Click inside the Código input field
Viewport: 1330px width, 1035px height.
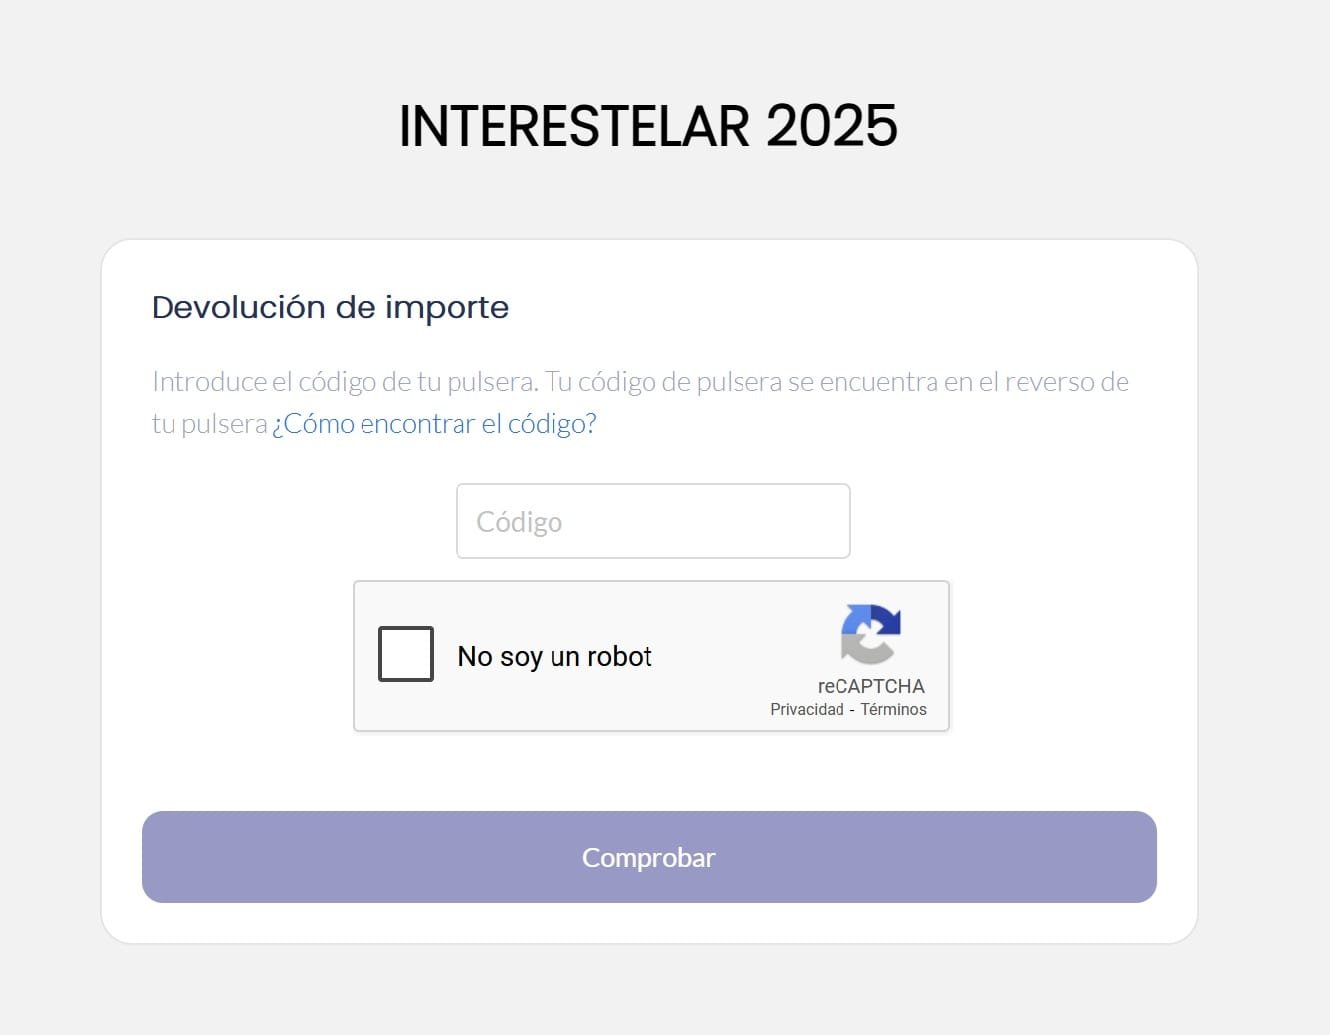(651, 520)
